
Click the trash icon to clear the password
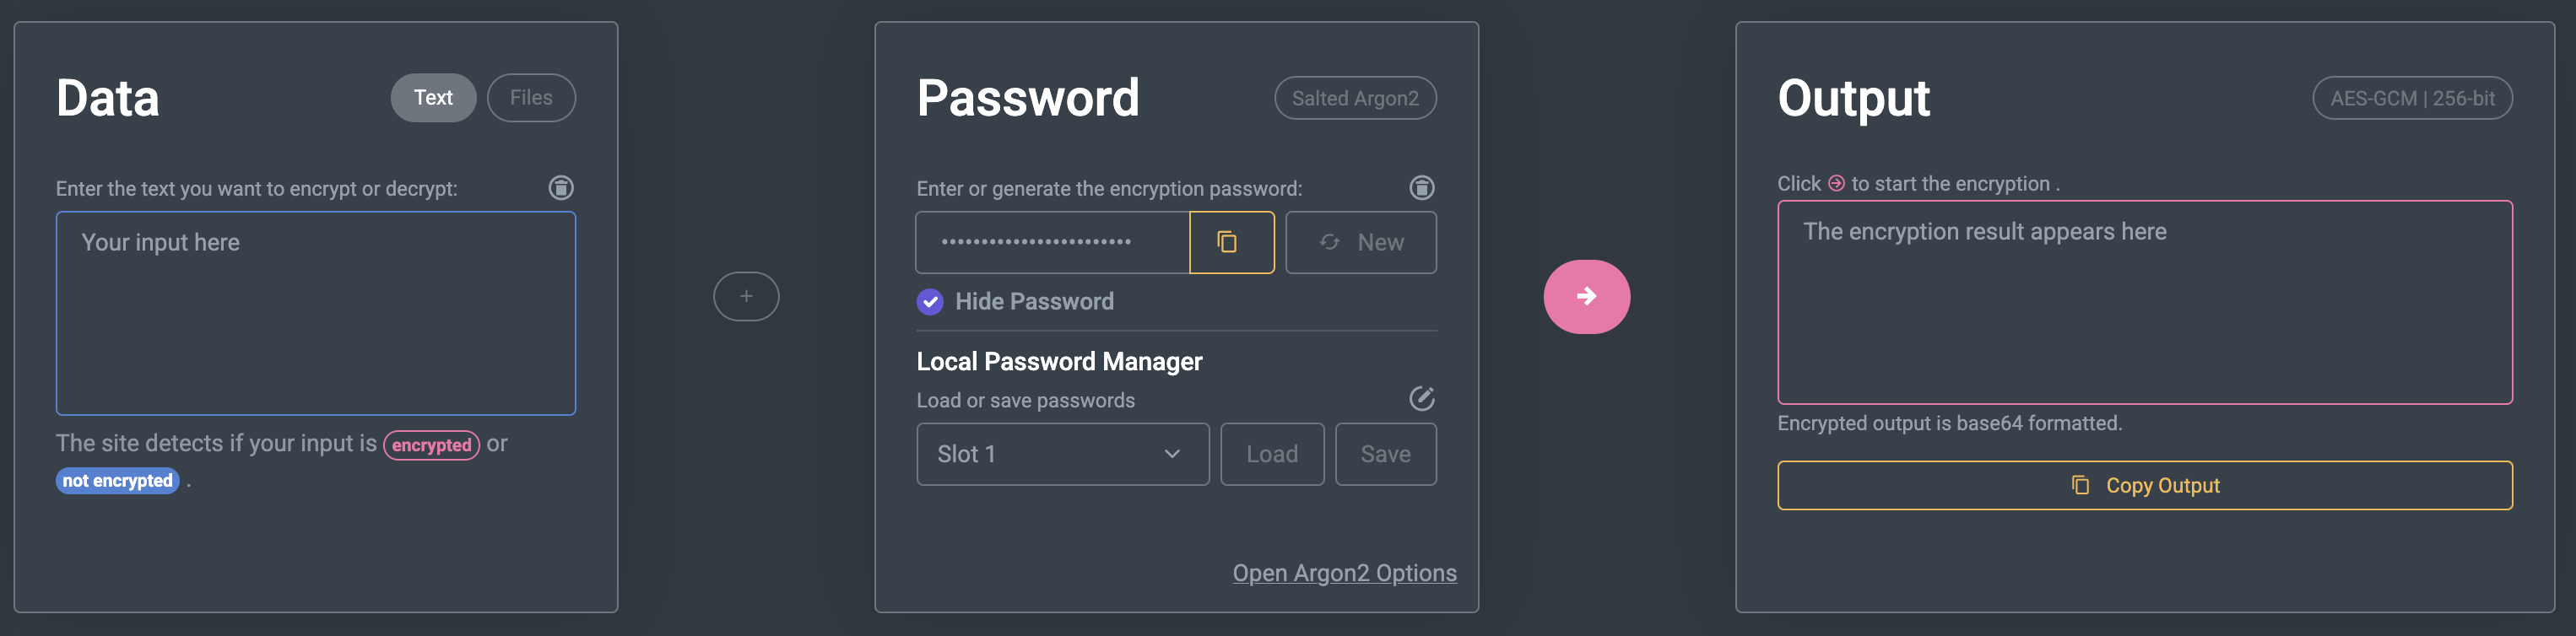click(1421, 188)
